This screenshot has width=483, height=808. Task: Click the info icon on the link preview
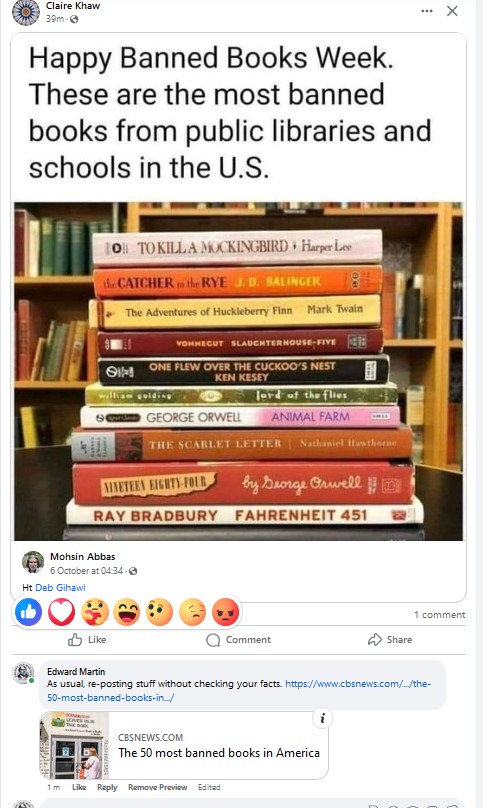pos(323,718)
